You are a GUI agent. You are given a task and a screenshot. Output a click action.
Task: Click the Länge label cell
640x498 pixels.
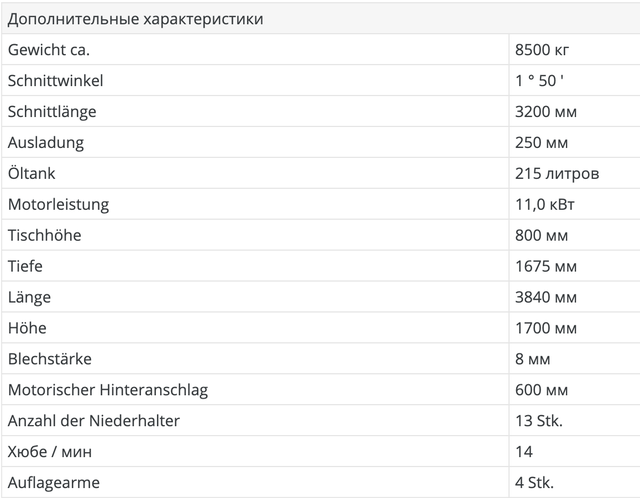point(29,297)
